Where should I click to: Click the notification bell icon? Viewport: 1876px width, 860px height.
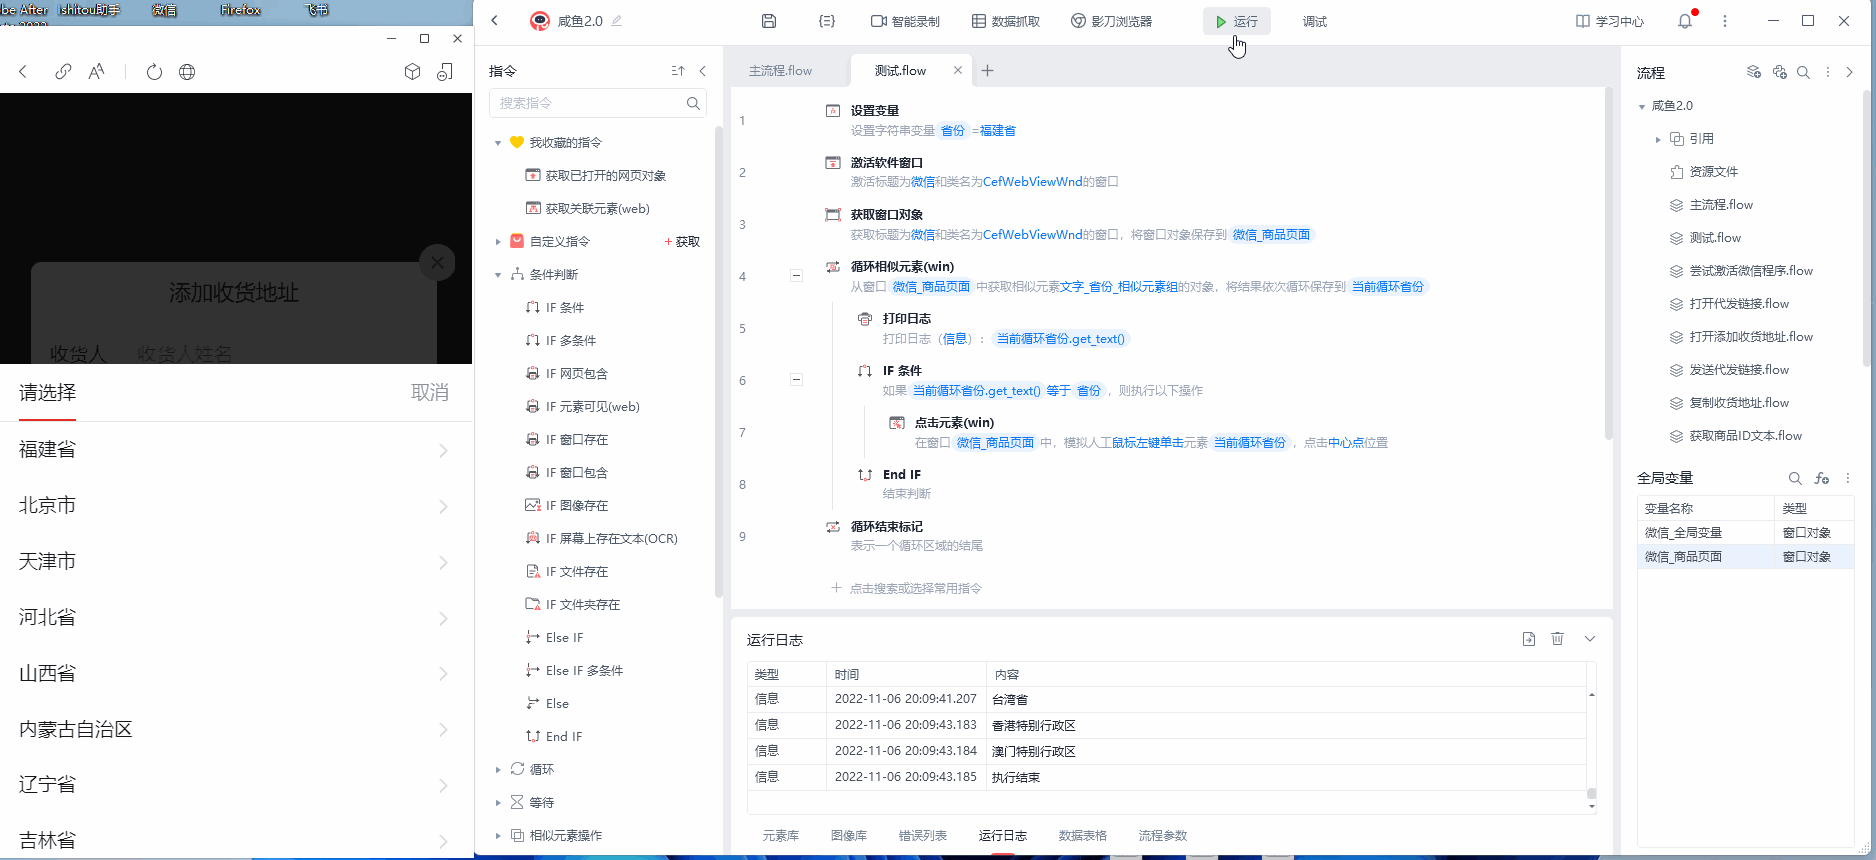[x=1685, y=21]
